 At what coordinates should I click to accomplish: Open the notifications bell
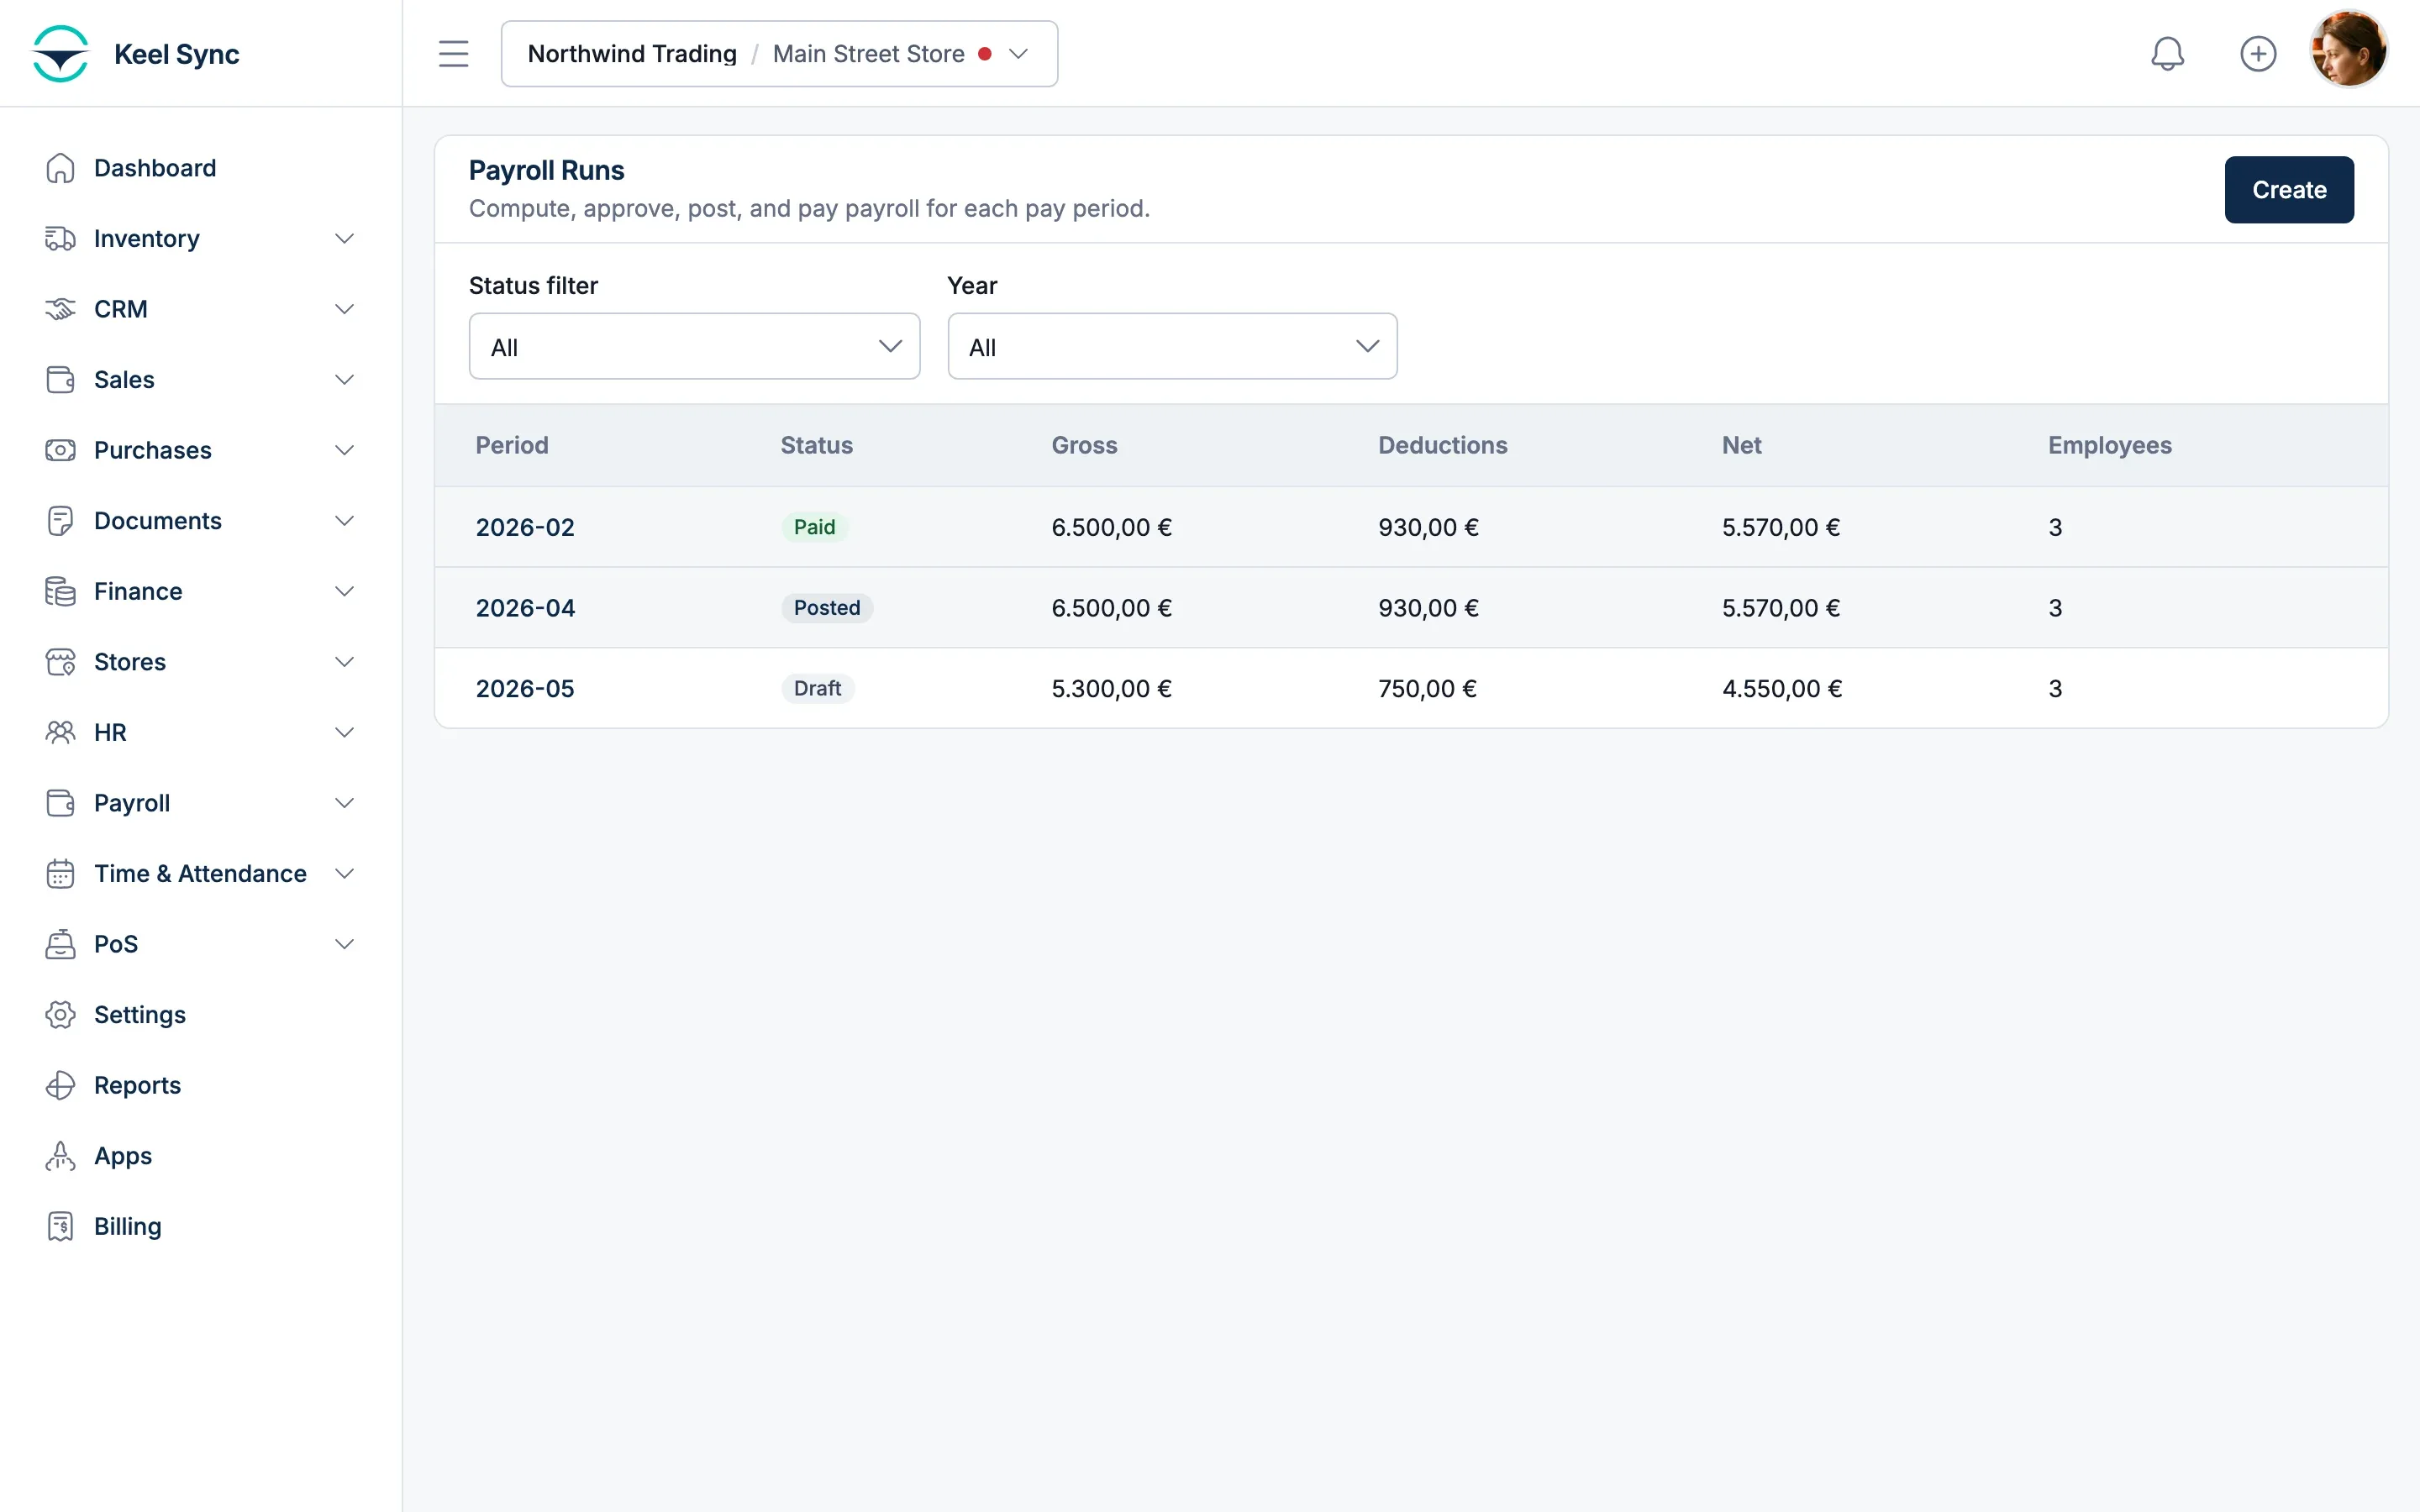click(x=2167, y=54)
